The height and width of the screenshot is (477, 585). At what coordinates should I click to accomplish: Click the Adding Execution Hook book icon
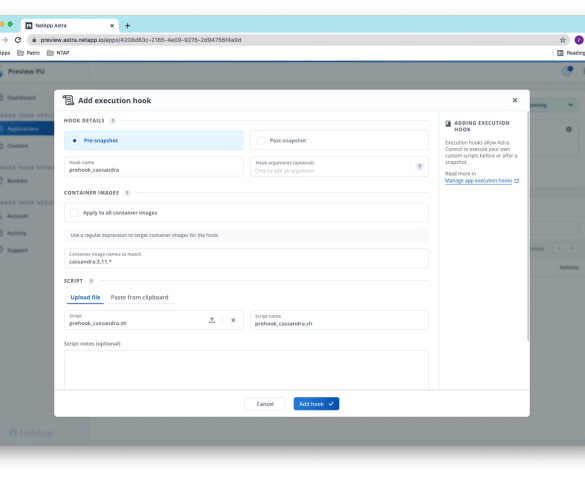(x=448, y=123)
